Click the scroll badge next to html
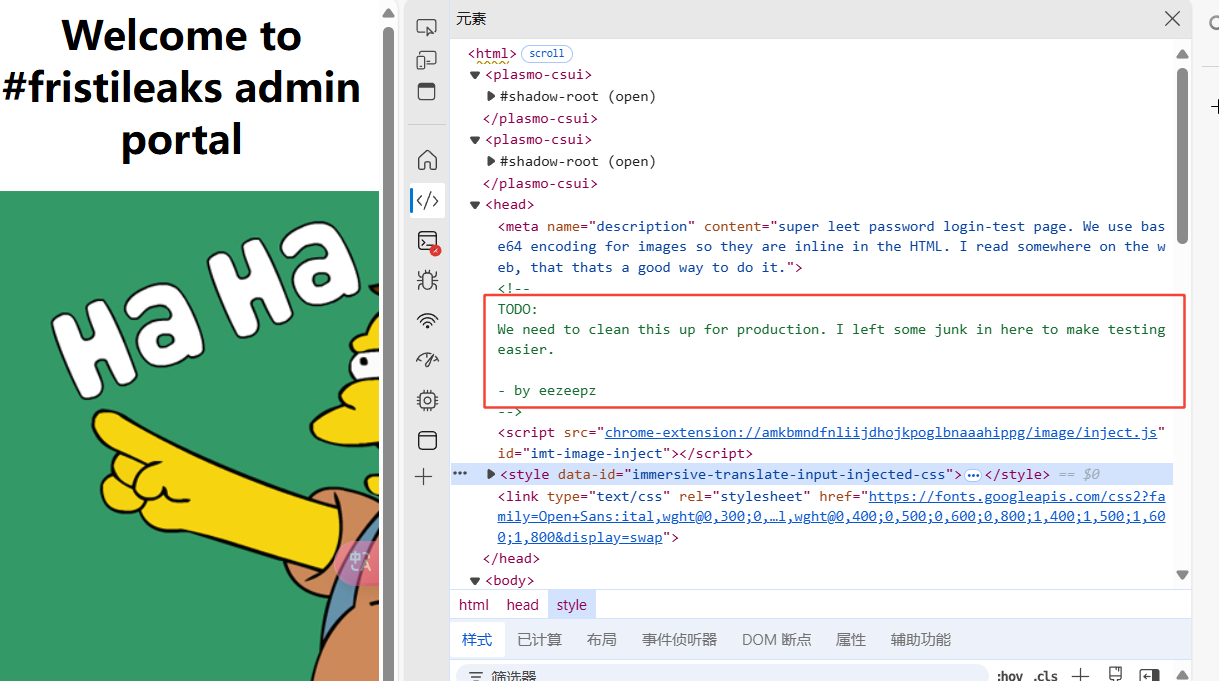The height and width of the screenshot is (681, 1219). point(547,54)
